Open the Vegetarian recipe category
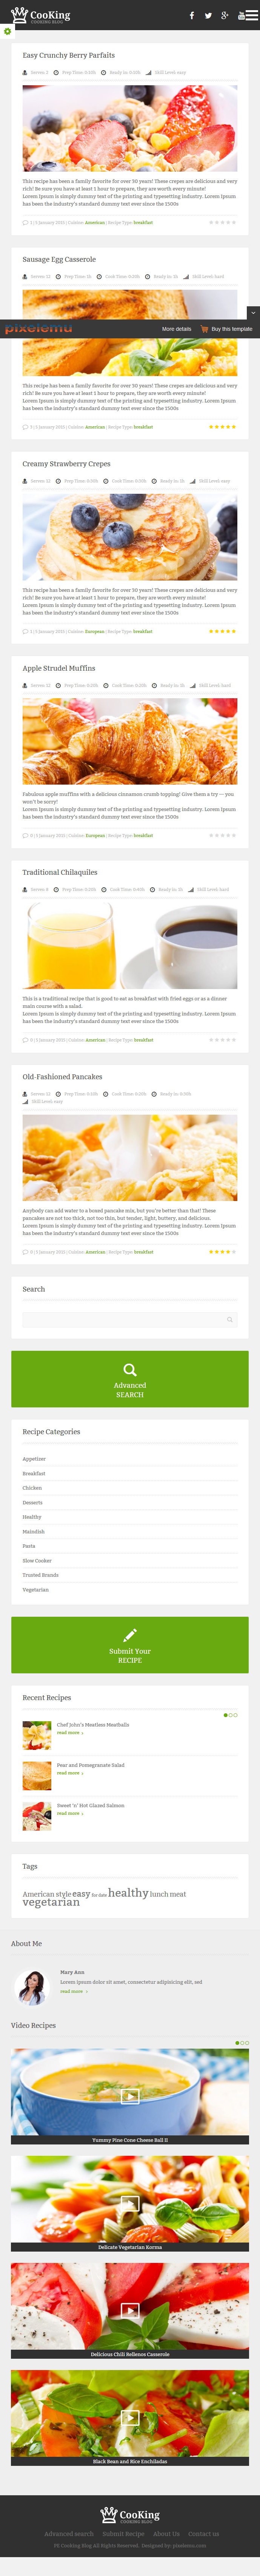Image resolution: width=260 pixels, height=2576 pixels. click(36, 1589)
